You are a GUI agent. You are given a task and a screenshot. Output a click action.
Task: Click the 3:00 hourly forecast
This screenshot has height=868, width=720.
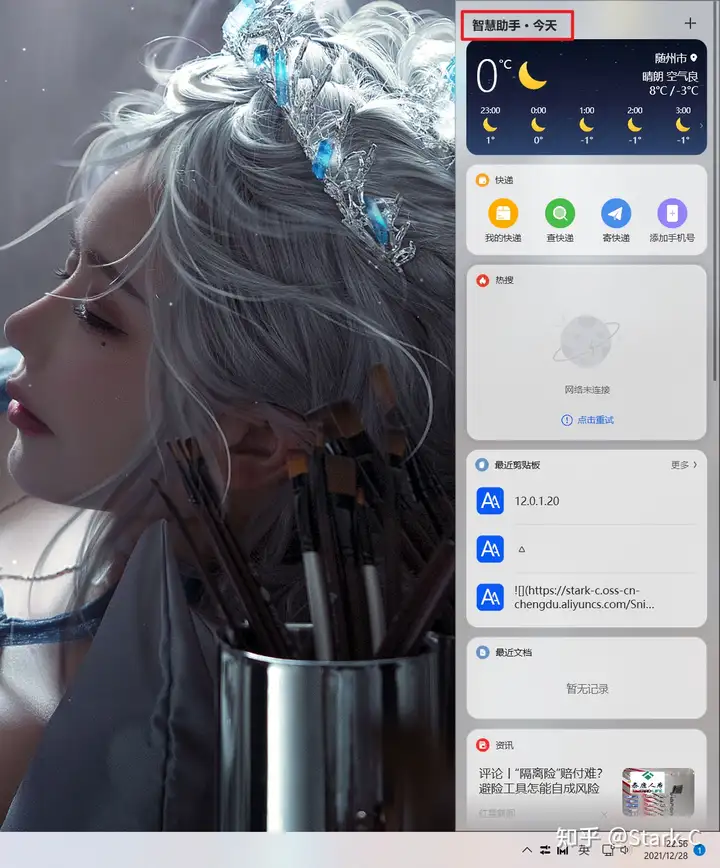point(683,125)
